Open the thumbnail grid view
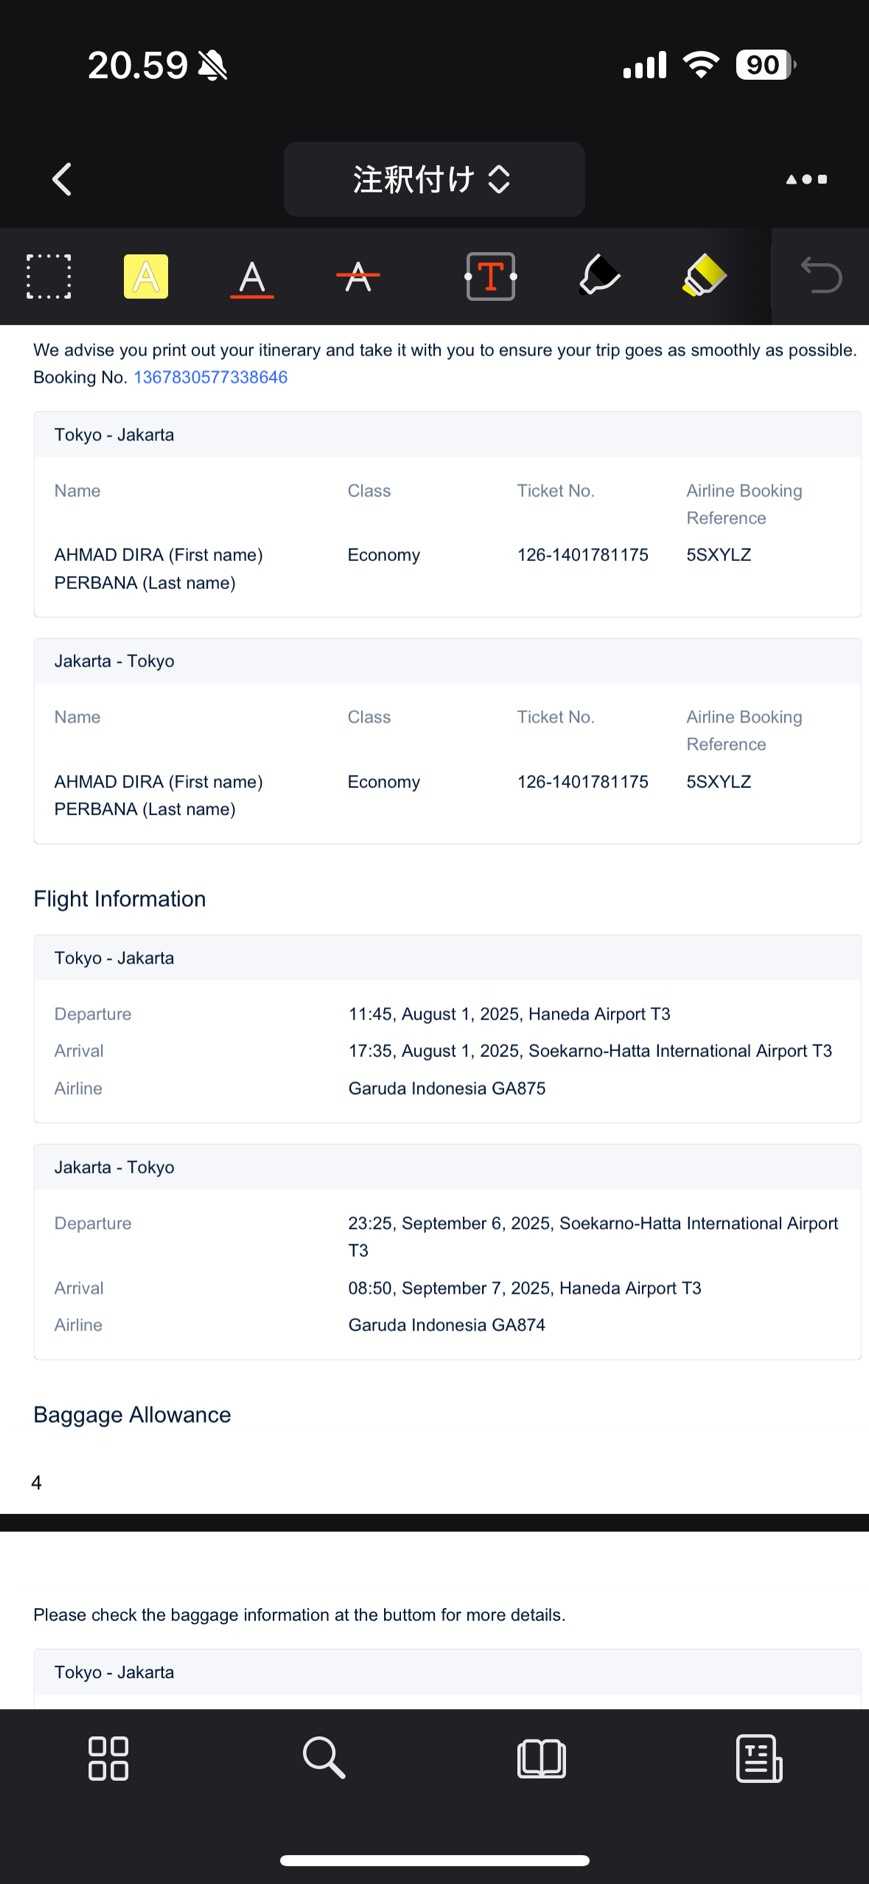The height and width of the screenshot is (1884, 869). tap(108, 1758)
